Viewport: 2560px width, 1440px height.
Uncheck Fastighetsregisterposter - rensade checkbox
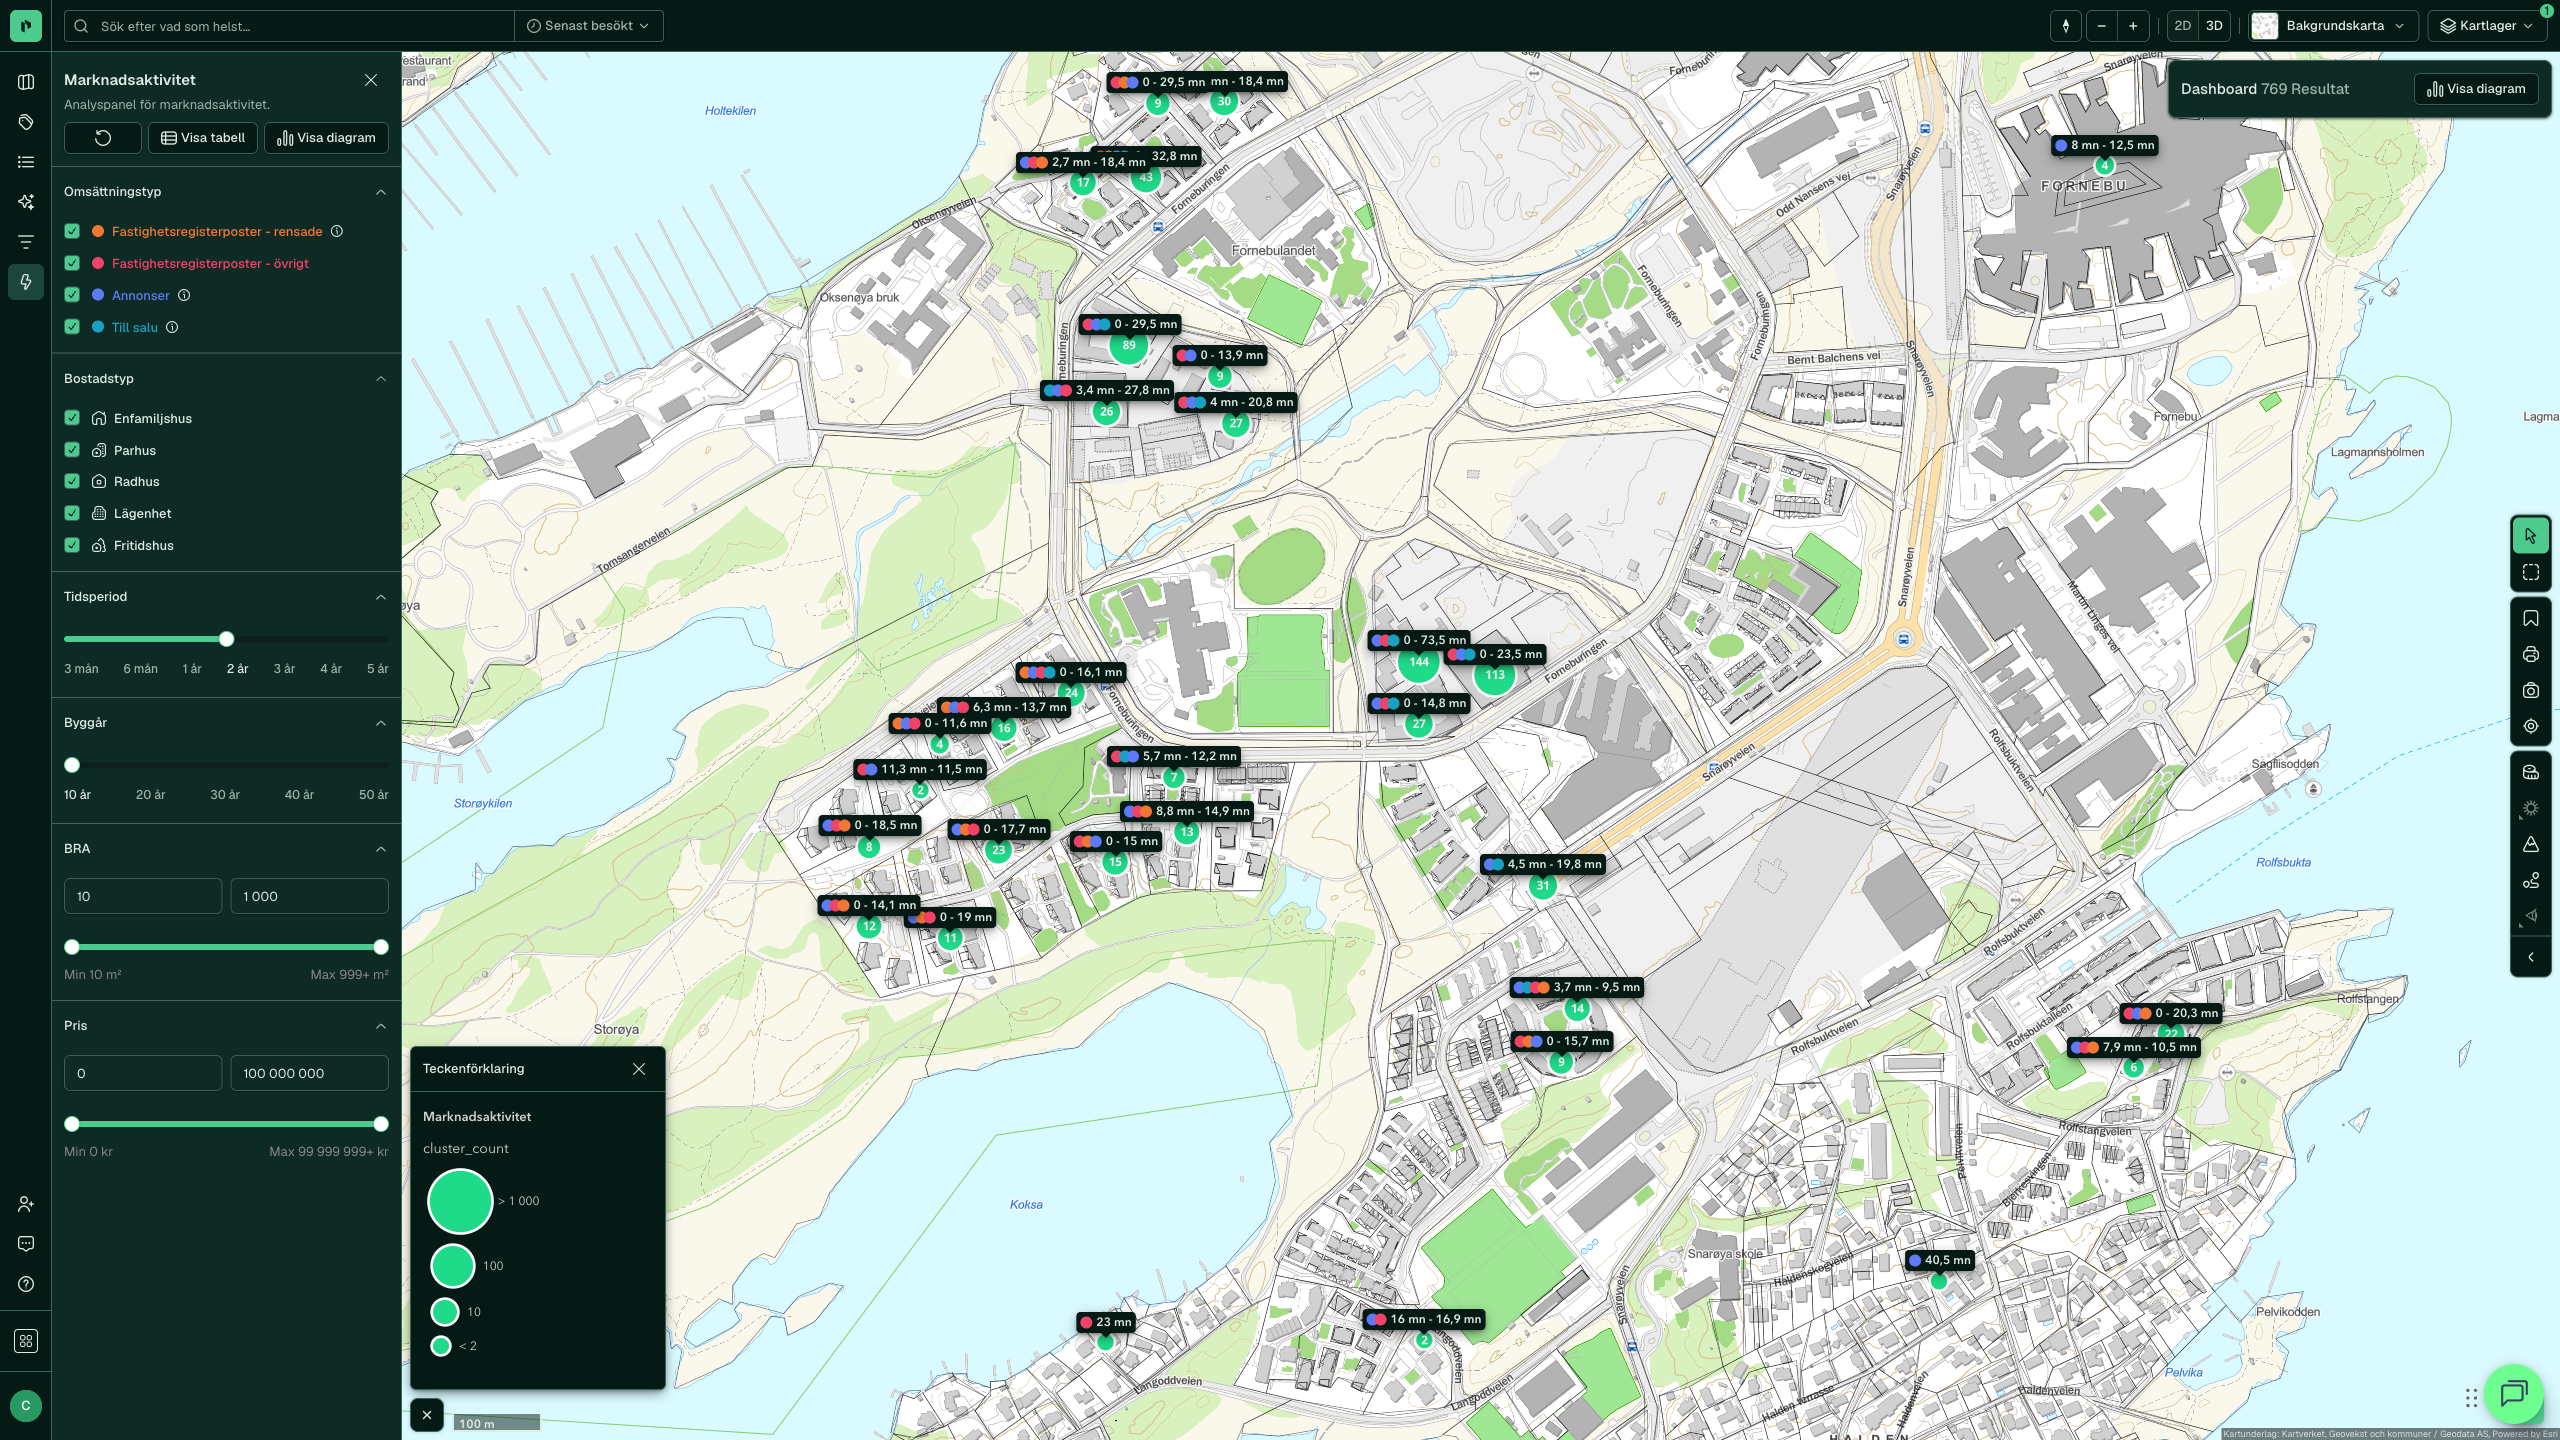click(x=72, y=231)
